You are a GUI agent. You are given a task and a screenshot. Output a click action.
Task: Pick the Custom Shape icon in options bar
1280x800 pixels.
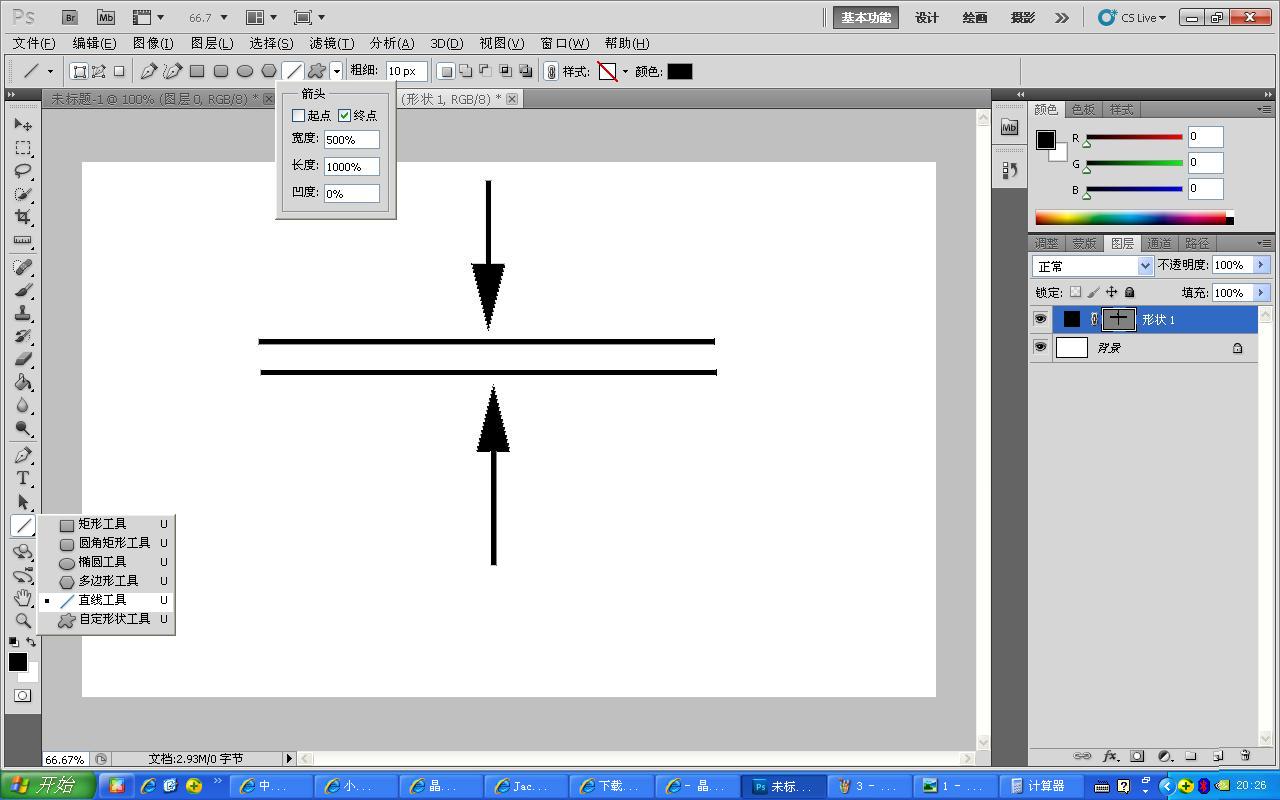pyautogui.click(x=317, y=71)
